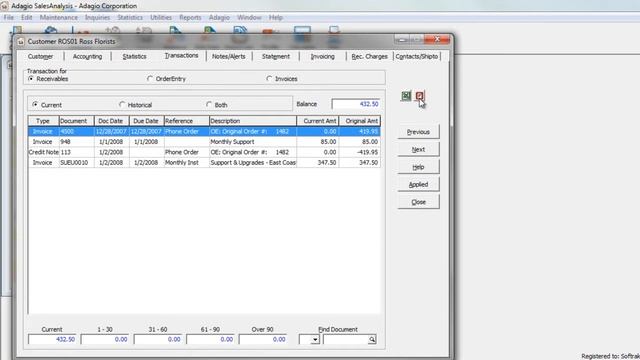
Task: Click the Due Date column header
Action: coord(147,121)
